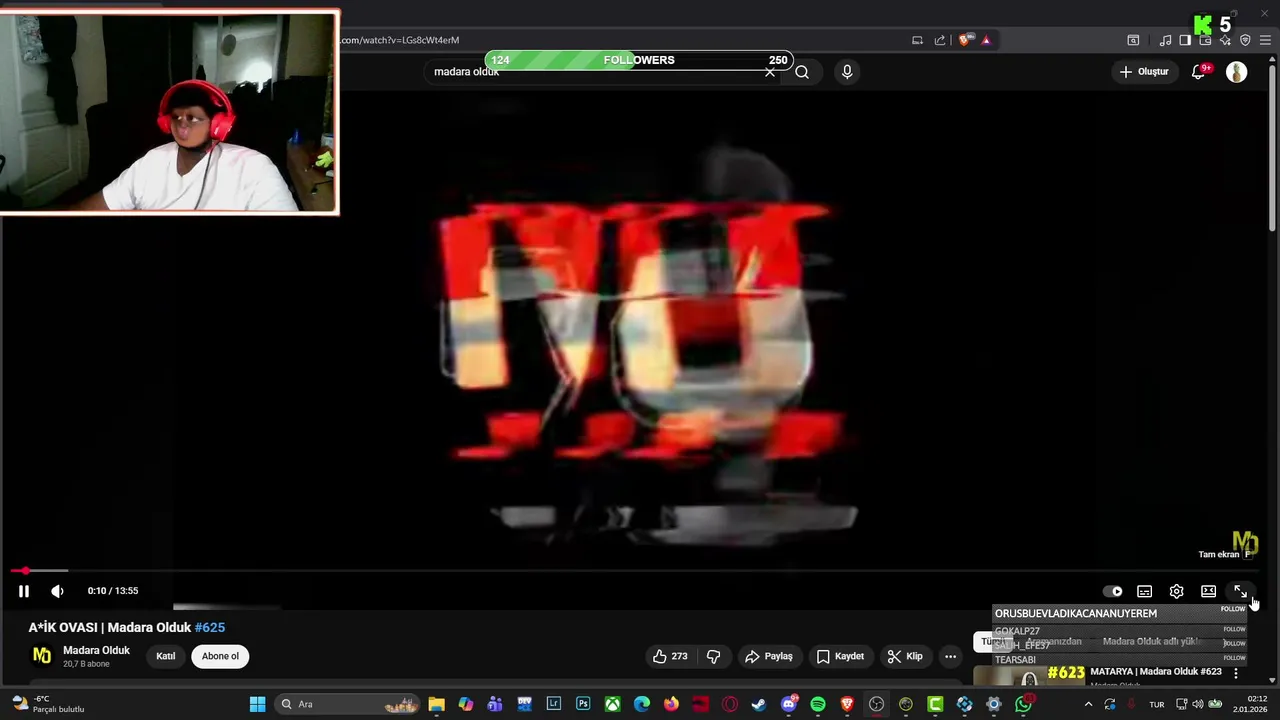The image size is (1280, 720).
Task: Switch to theater mode view
Action: click(1208, 591)
